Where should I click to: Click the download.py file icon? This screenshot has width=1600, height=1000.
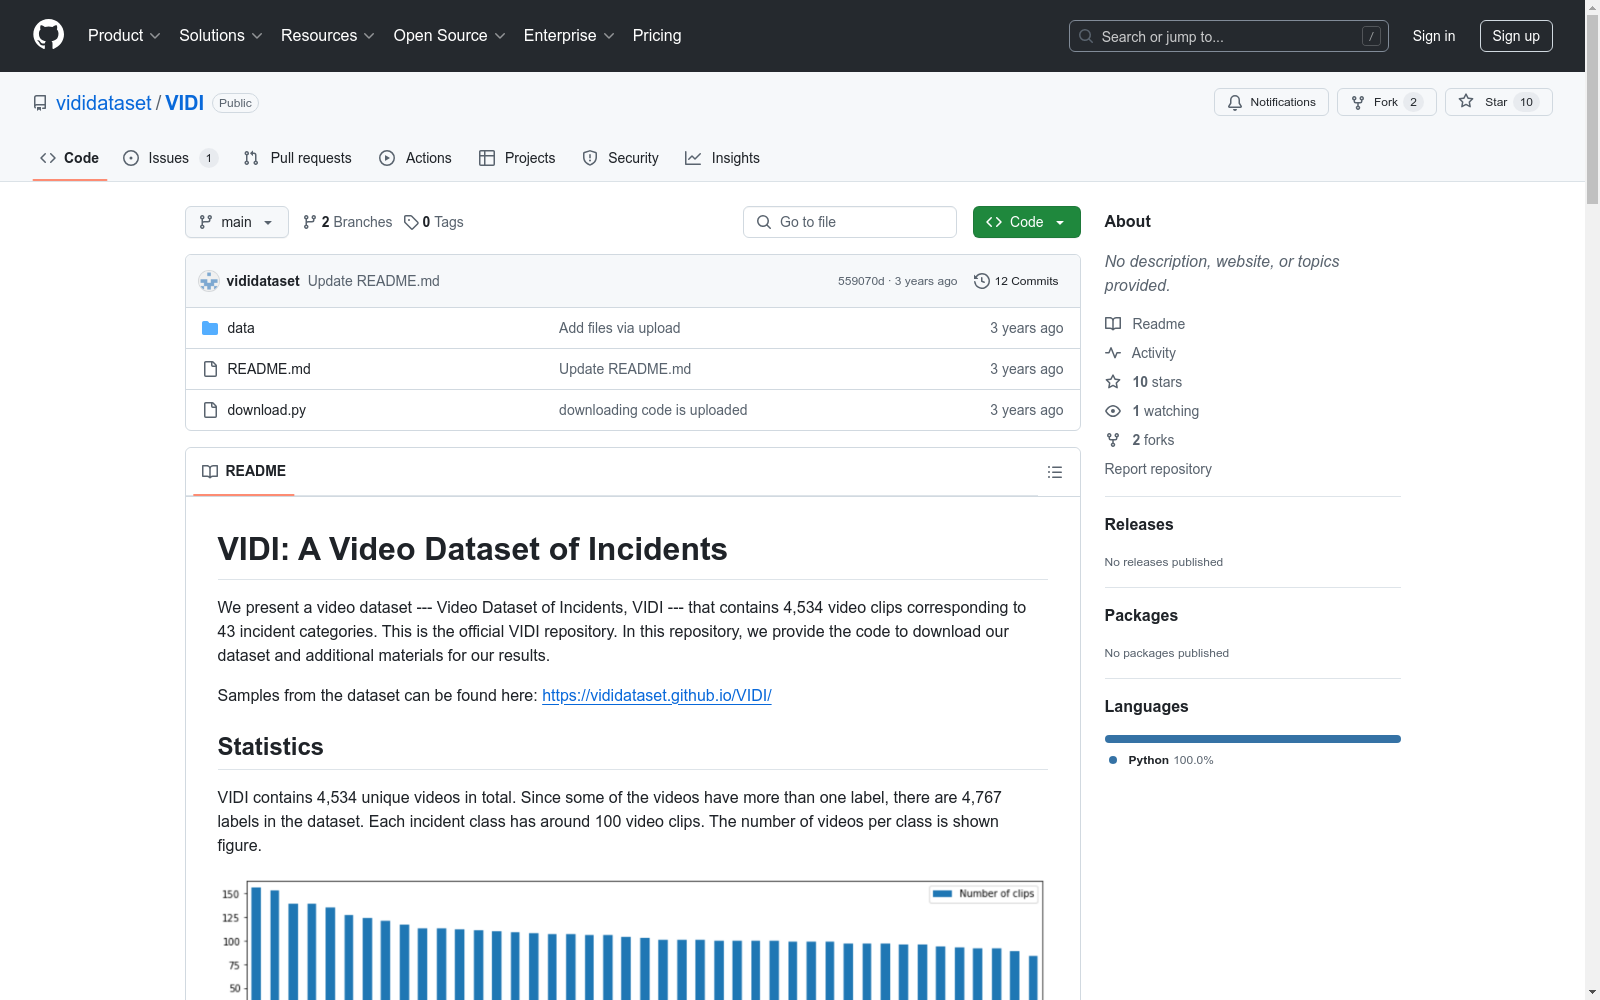[210, 410]
